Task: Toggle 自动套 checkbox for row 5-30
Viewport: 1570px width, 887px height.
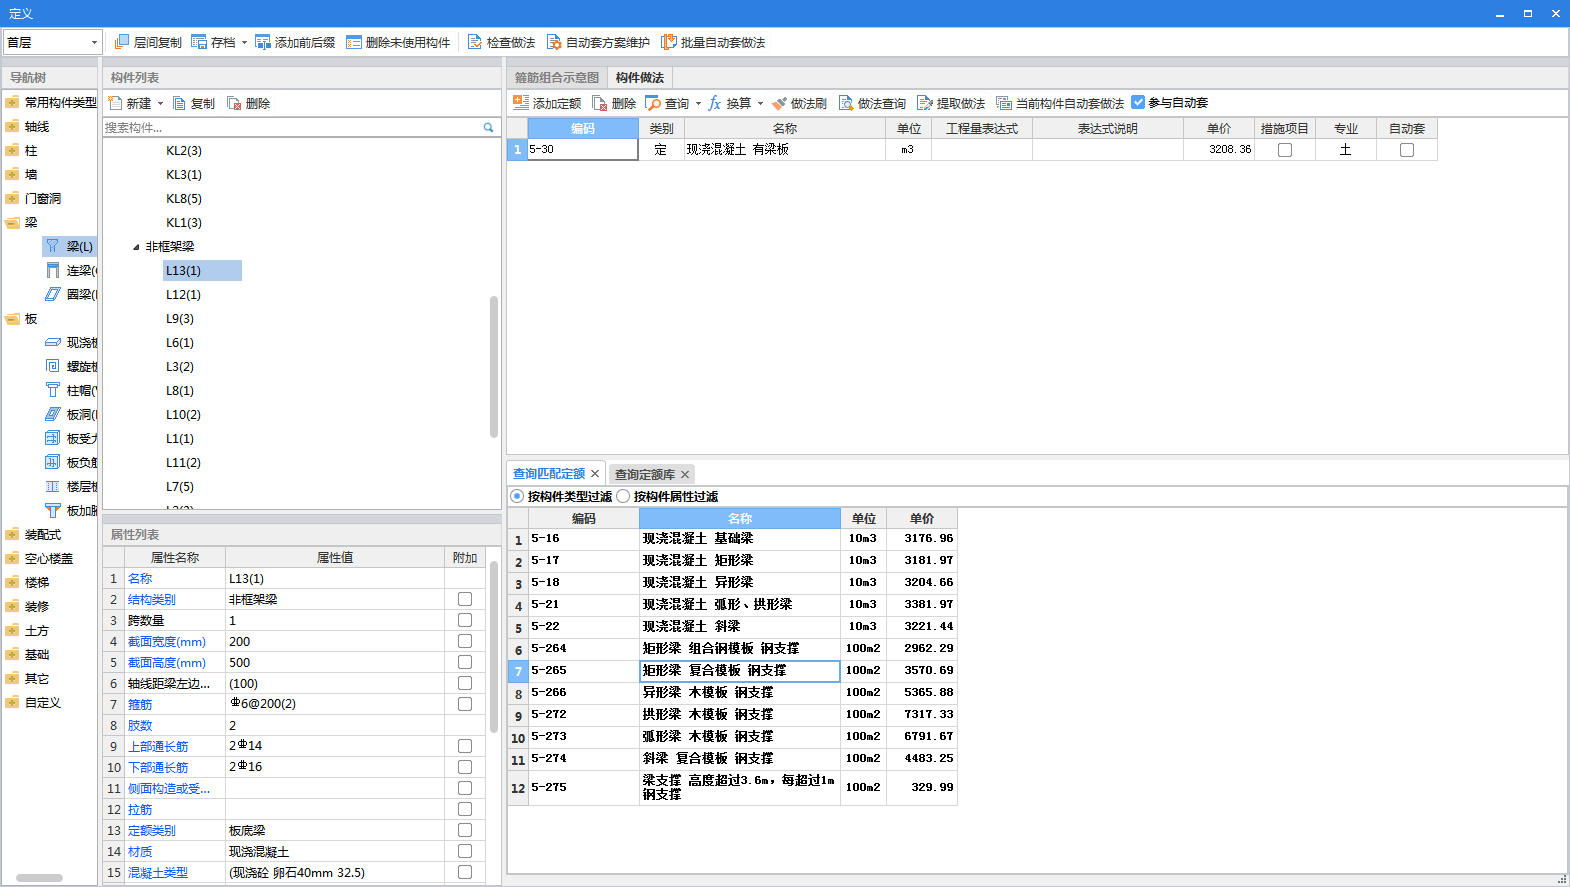Action: [1407, 150]
